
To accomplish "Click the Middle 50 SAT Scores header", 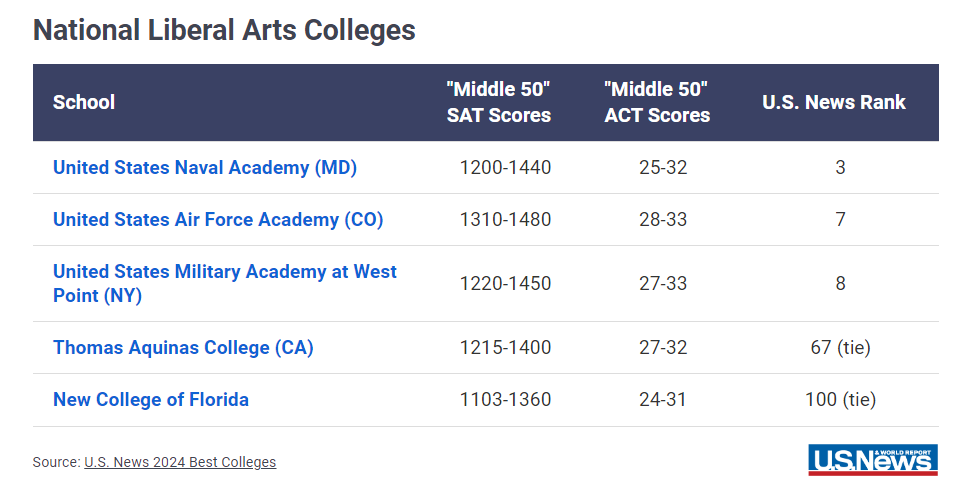I will 499,102.
